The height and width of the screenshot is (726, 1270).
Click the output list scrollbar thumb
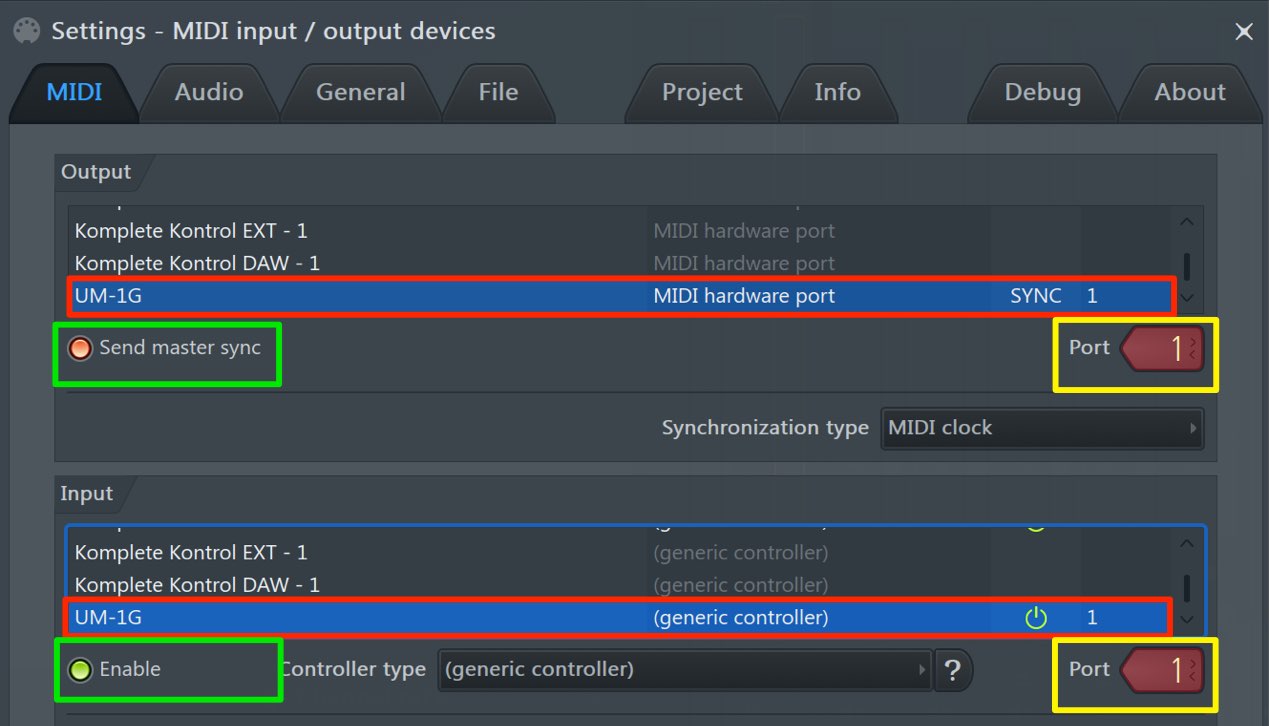pyautogui.click(x=1187, y=265)
